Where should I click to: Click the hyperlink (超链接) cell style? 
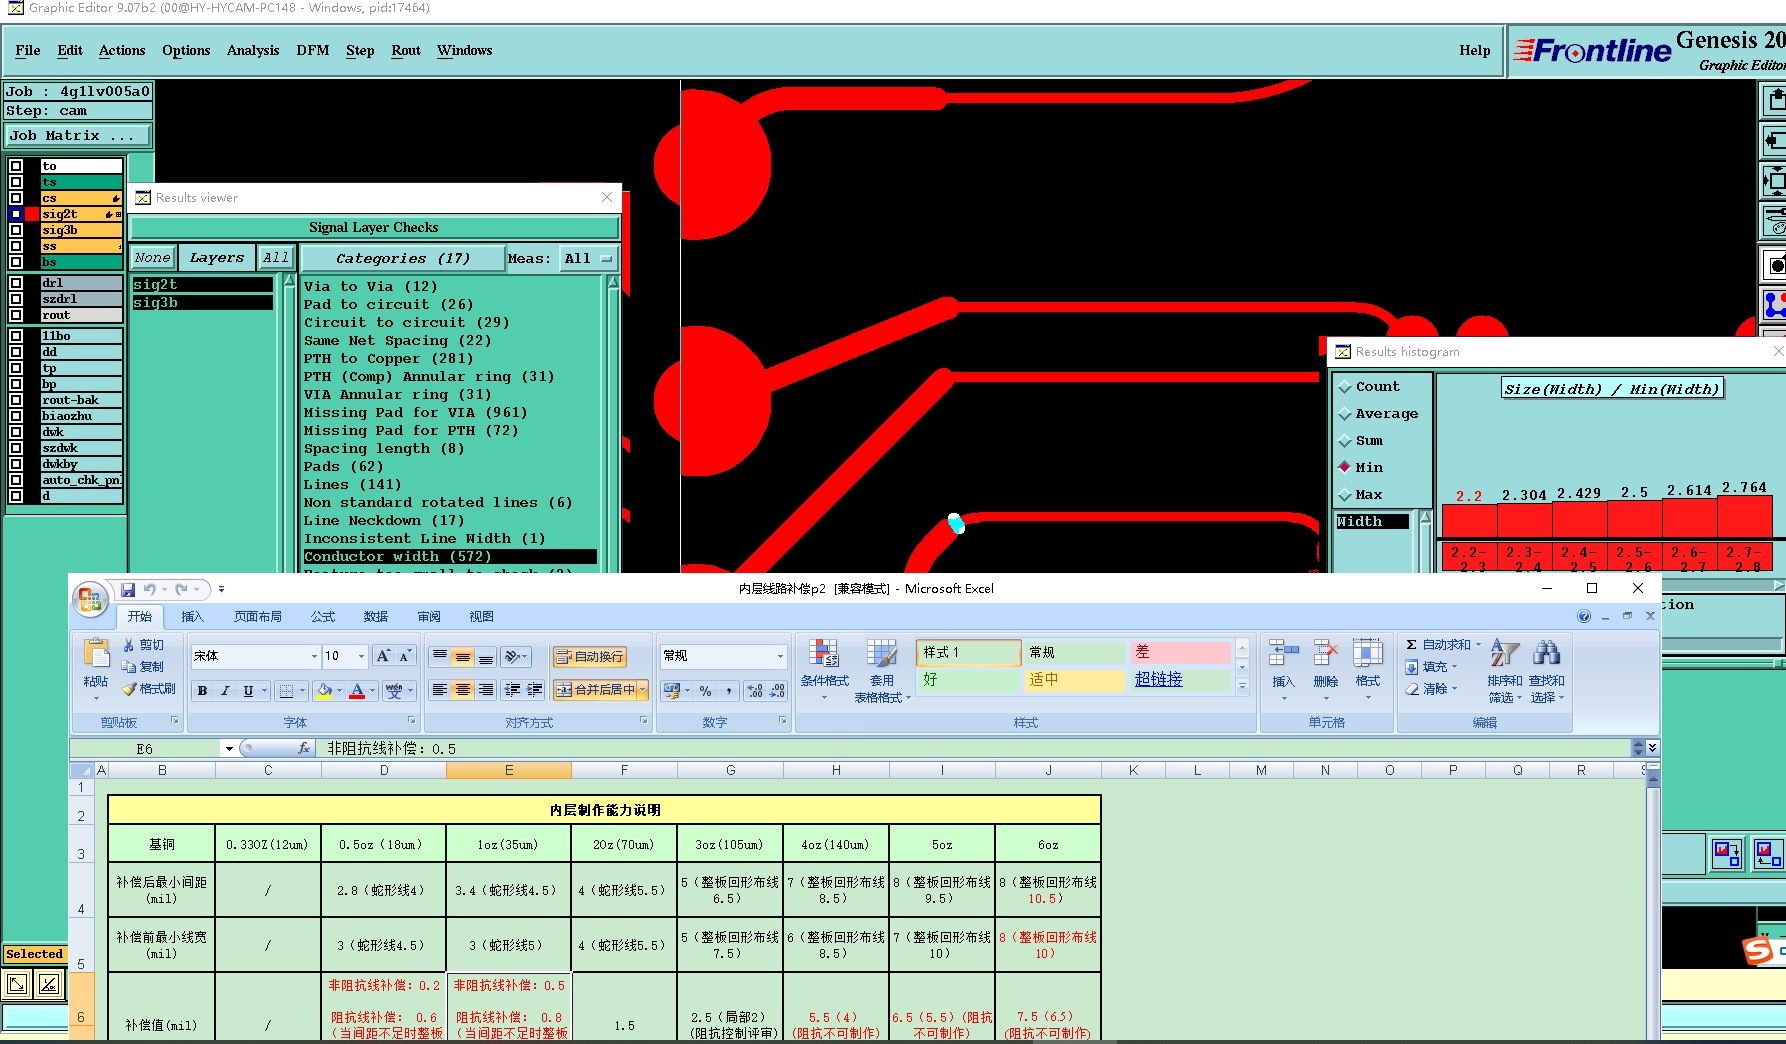click(x=1179, y=680)
